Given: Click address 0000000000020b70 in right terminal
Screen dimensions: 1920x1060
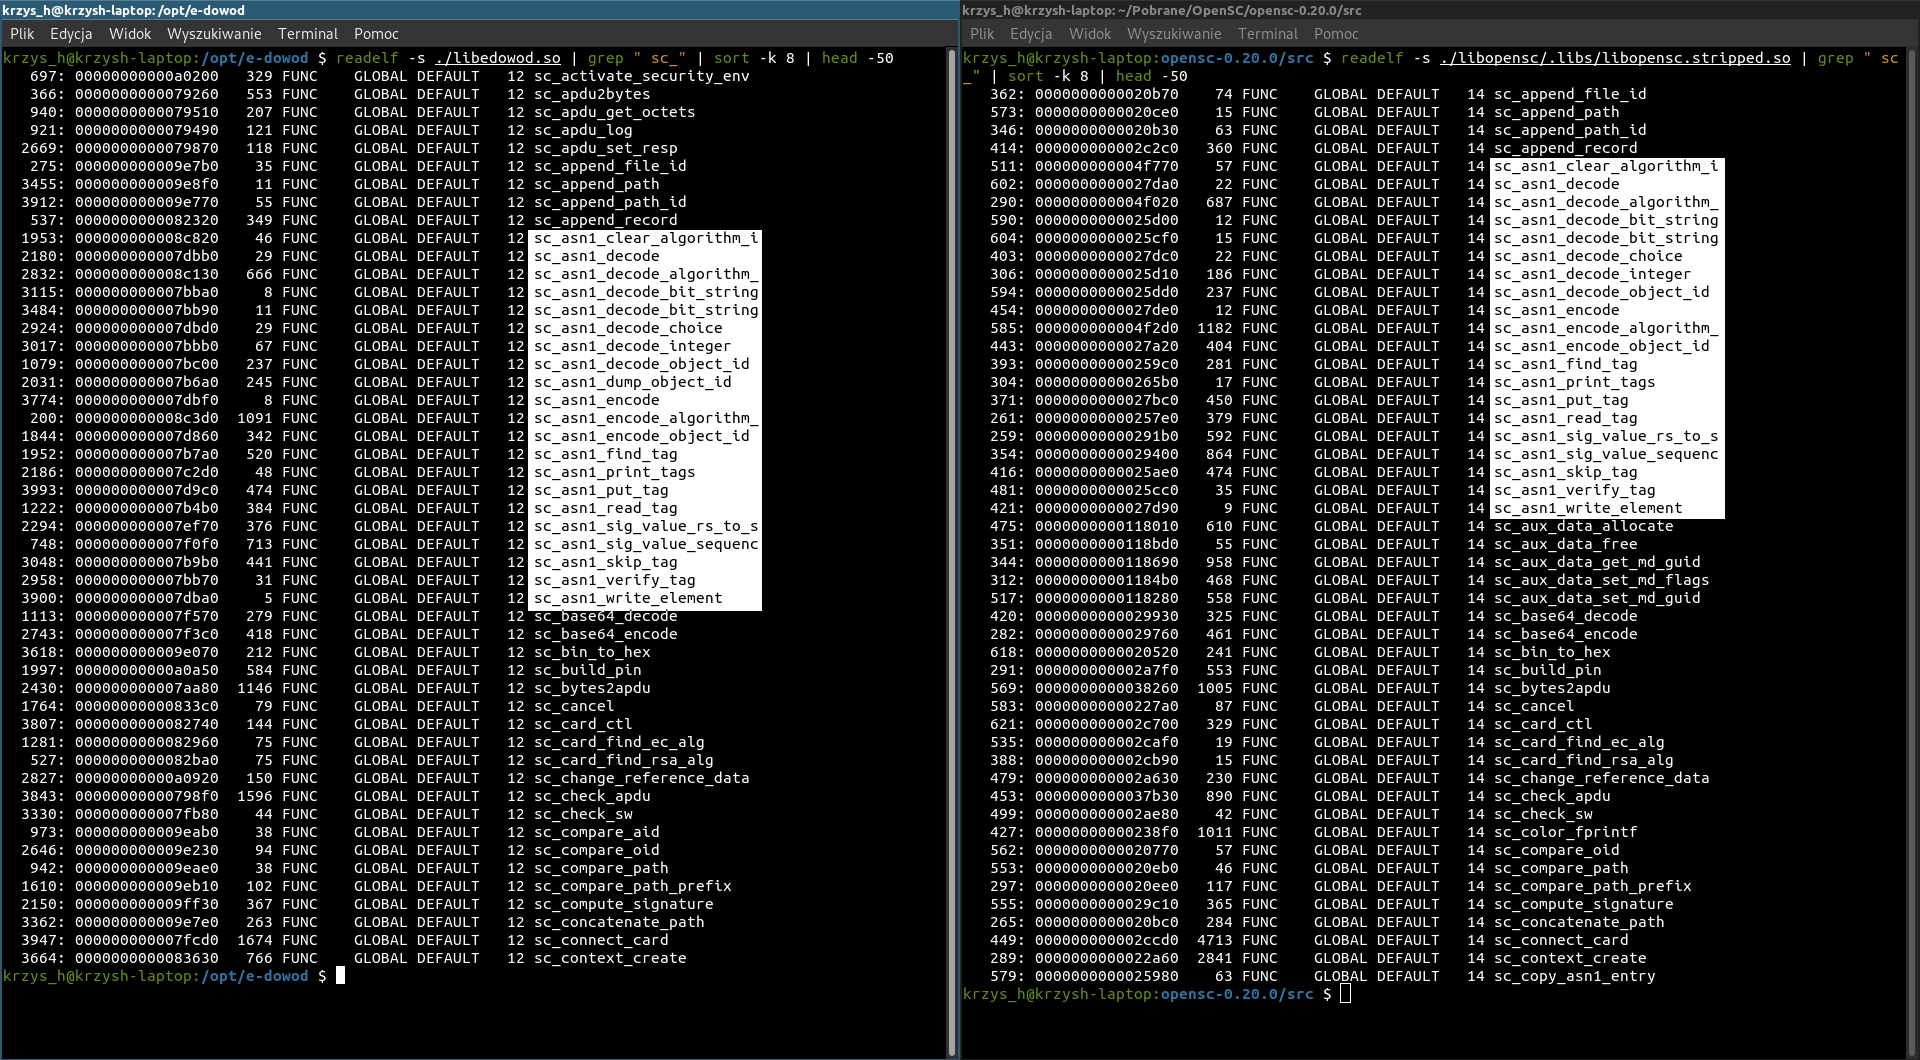Looking at the screenshot, I should point(1106,94).
